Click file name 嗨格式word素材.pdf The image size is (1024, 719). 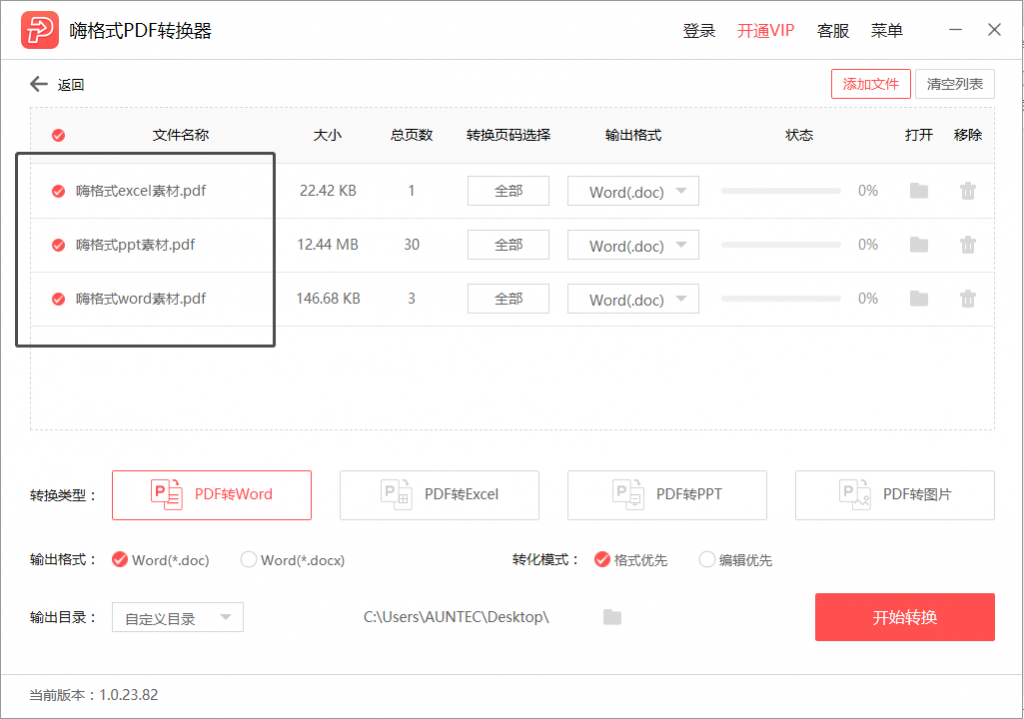coord(140,298)
